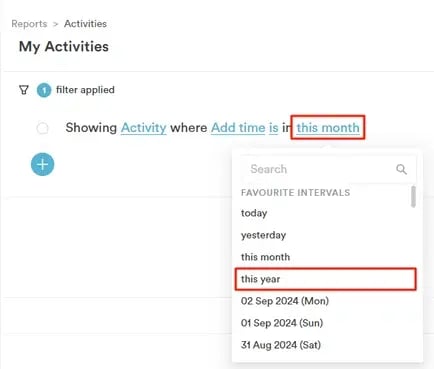Click the search magnifier icon
This screenshot has width=434, height=369.
click(401, 169)
